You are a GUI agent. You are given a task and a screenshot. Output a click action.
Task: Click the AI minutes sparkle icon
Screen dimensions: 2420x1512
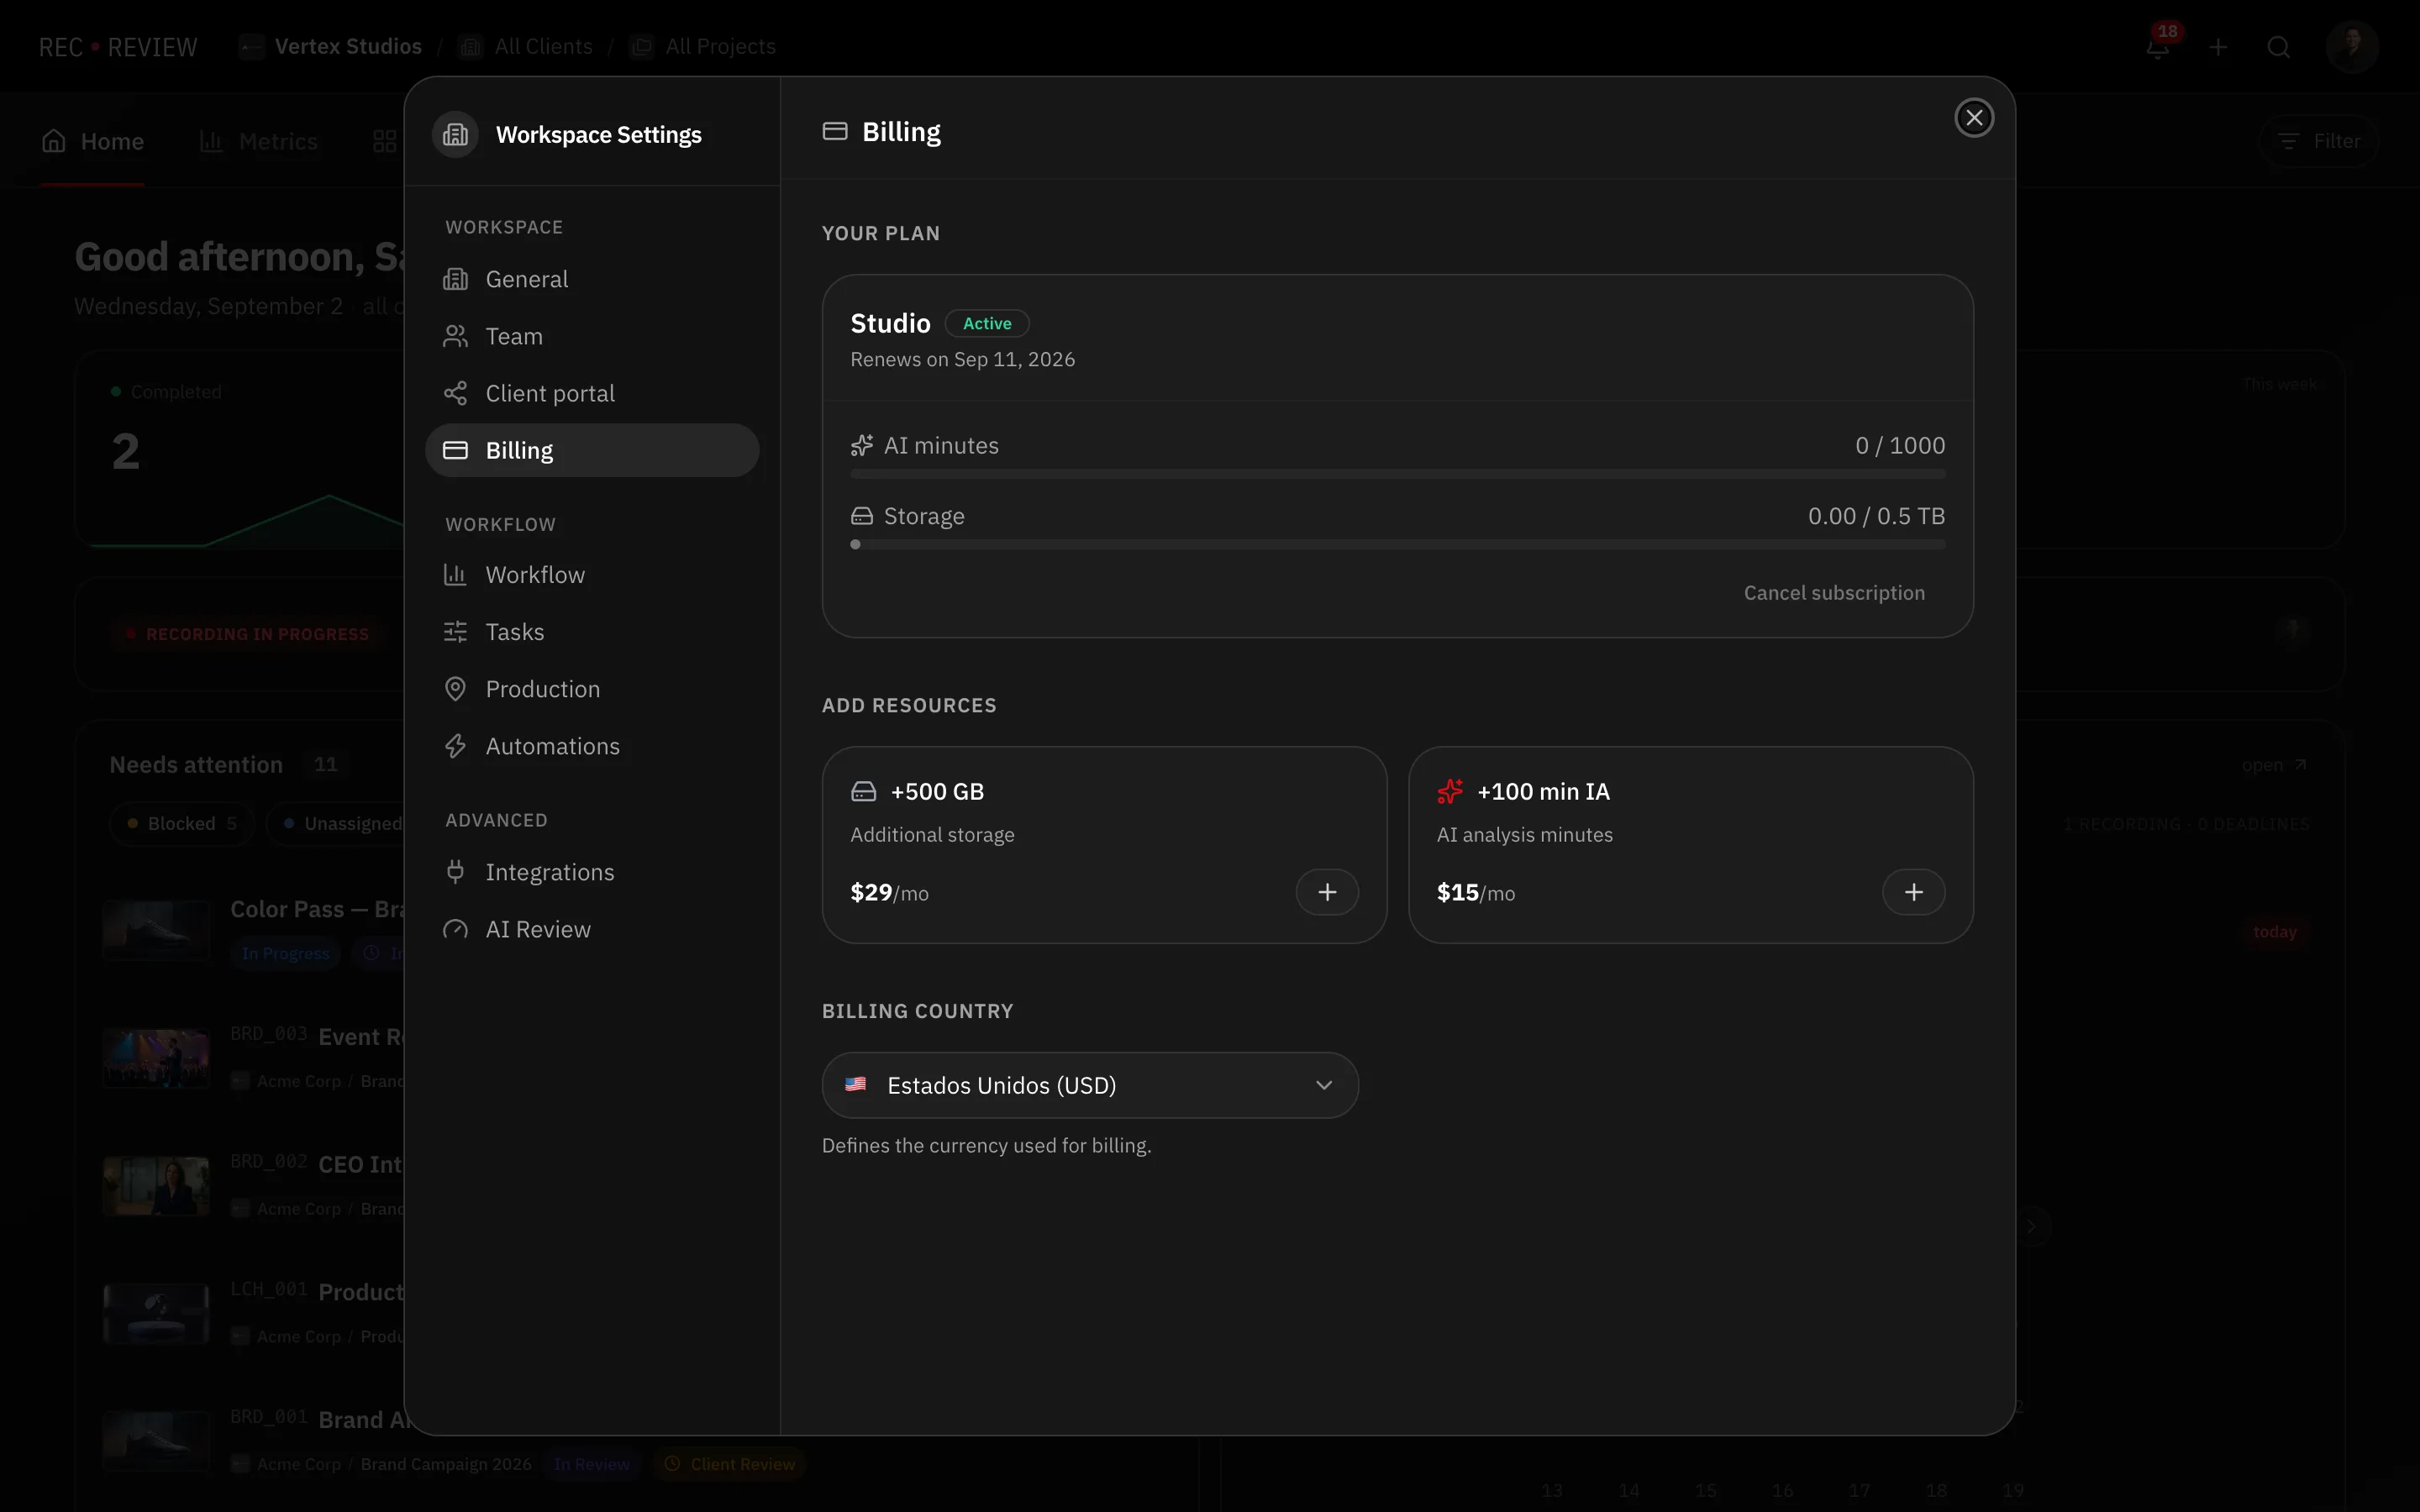(862, 445)
